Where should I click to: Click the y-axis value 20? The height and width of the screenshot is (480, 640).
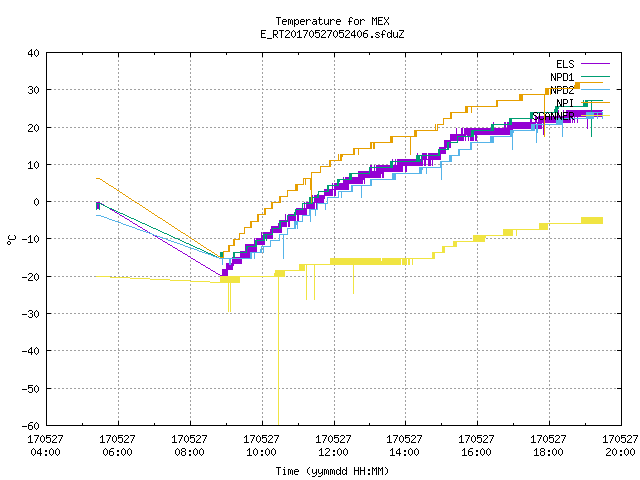coord(33,128)
